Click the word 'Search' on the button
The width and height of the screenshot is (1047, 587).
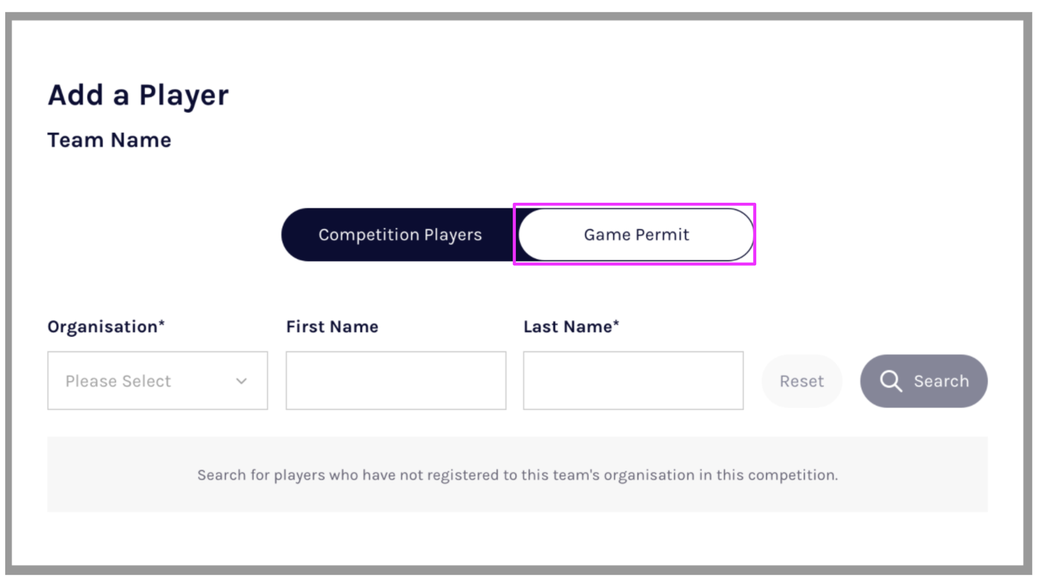point(941,381)
